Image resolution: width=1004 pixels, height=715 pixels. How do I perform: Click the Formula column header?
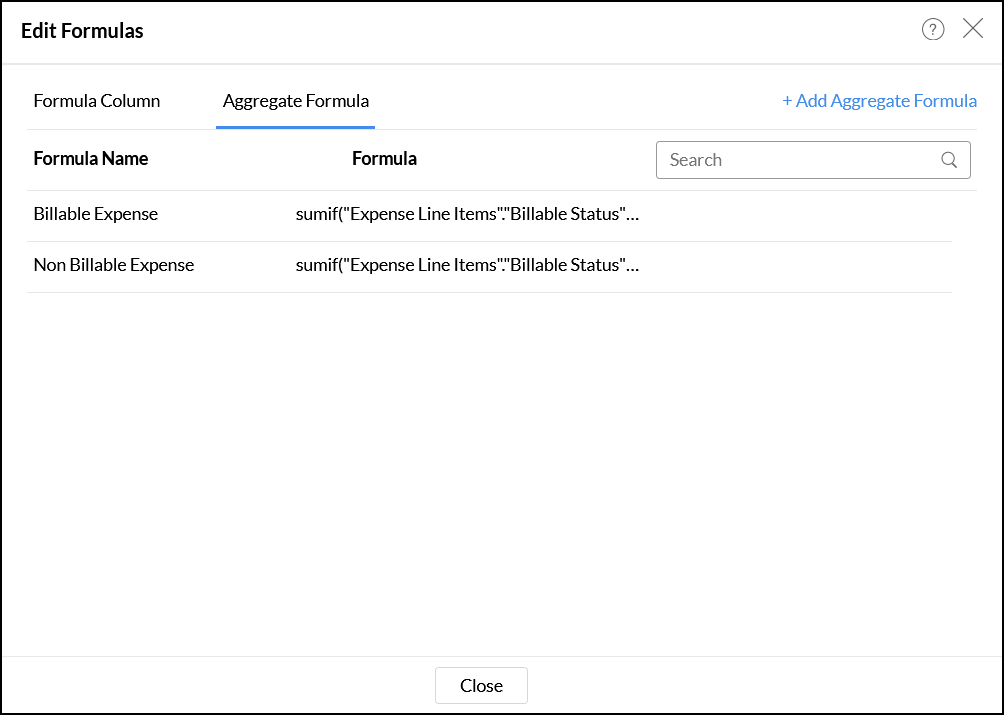(385, 159)
